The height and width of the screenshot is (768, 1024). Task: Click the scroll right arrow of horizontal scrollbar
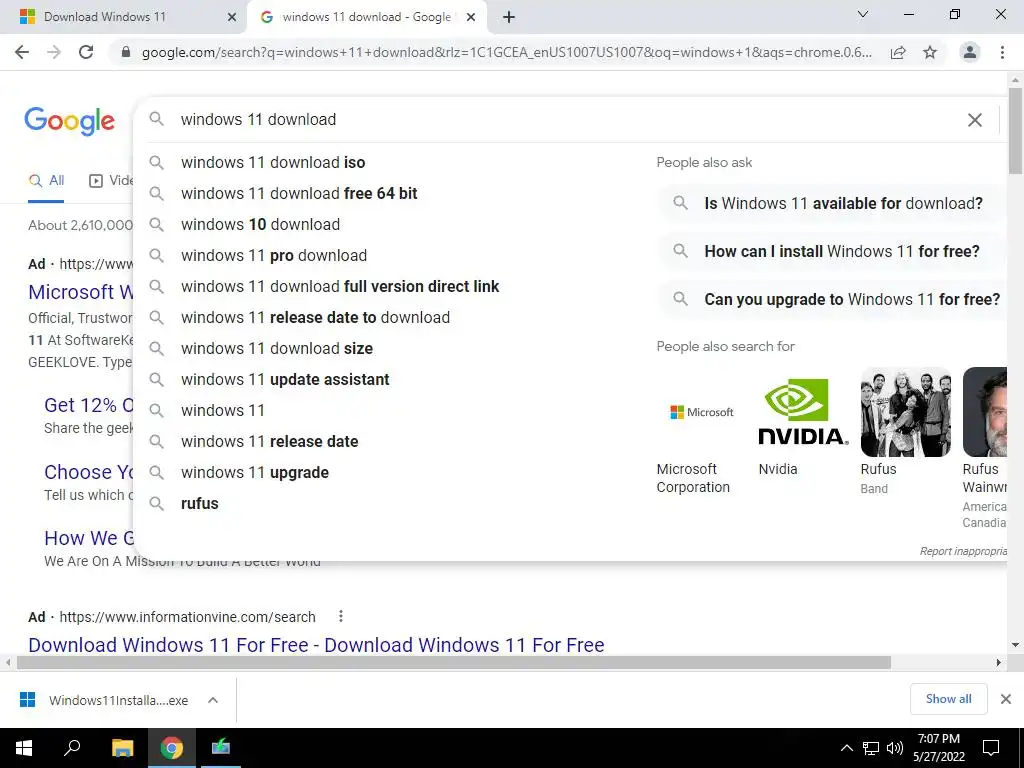tap(999, 663)
